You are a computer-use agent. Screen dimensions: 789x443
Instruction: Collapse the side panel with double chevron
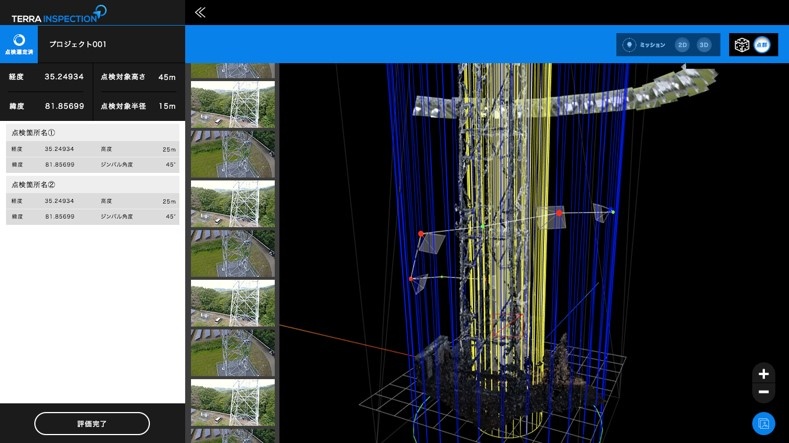pos(200,12)
